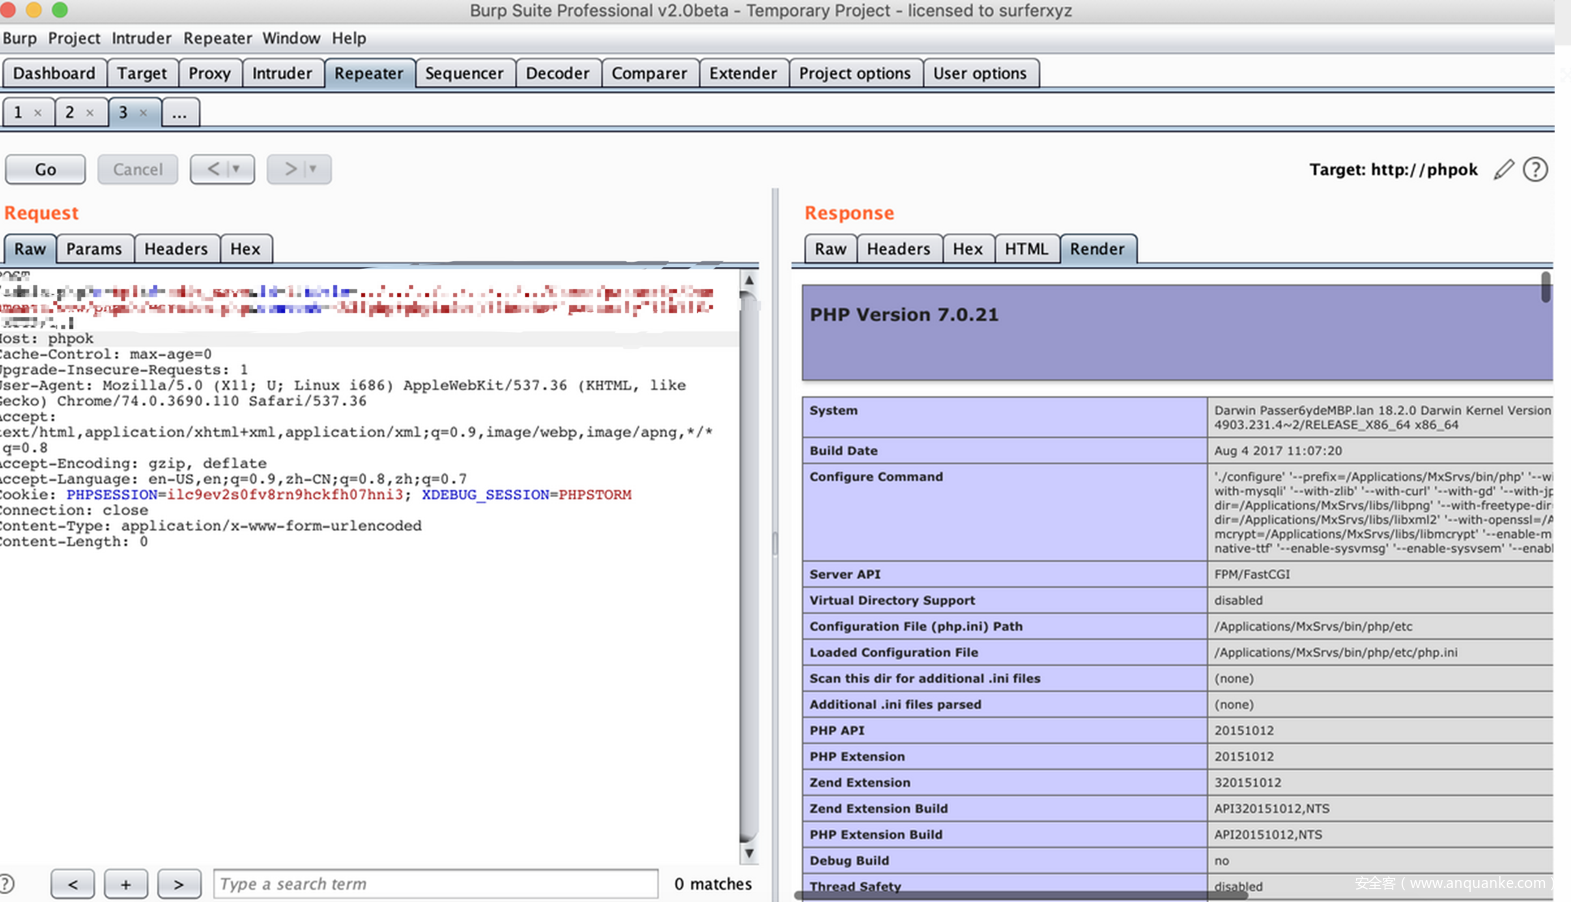Screen dimensions: 1571x902
Task: Click the next search match button
Action: pos(178,884)
